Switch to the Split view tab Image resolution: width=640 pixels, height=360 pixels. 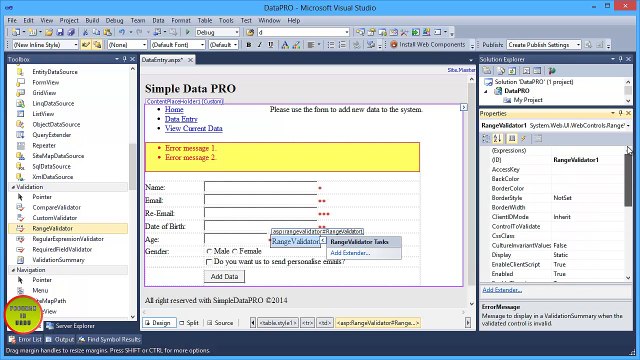[x=189, y=323]
